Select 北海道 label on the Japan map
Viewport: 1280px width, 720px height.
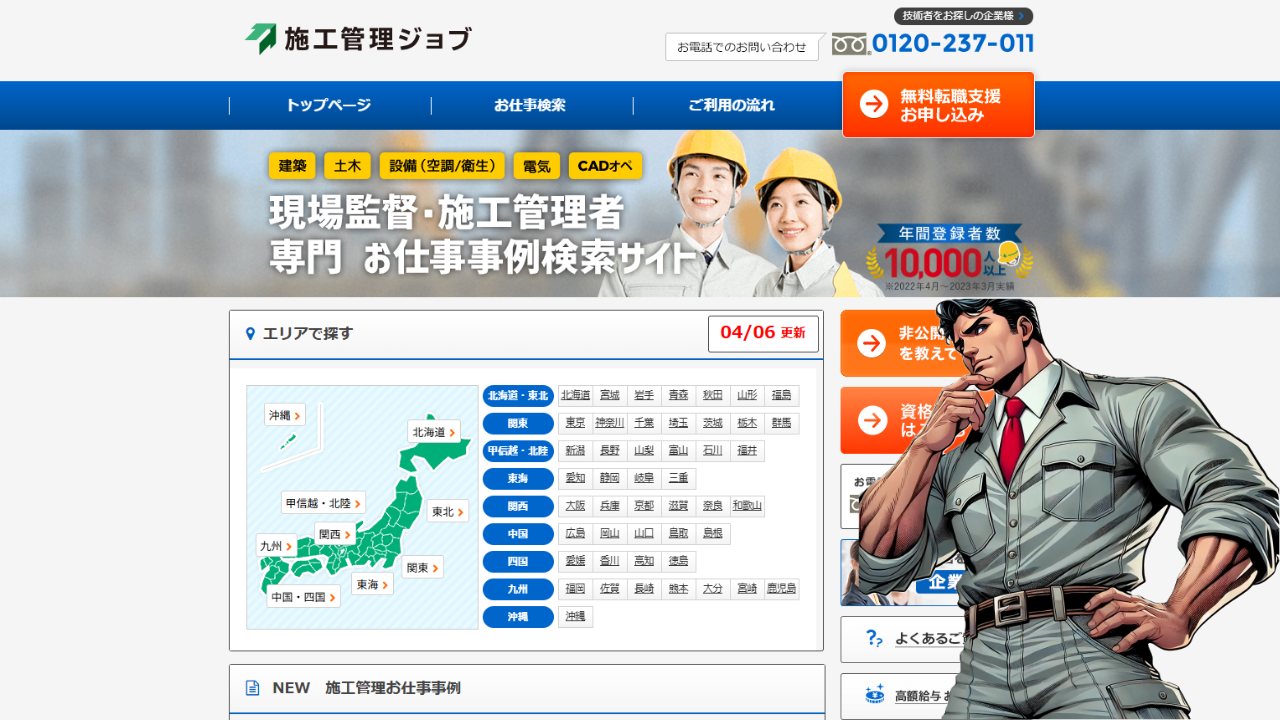pyautogui.click(x=434, y=432)
